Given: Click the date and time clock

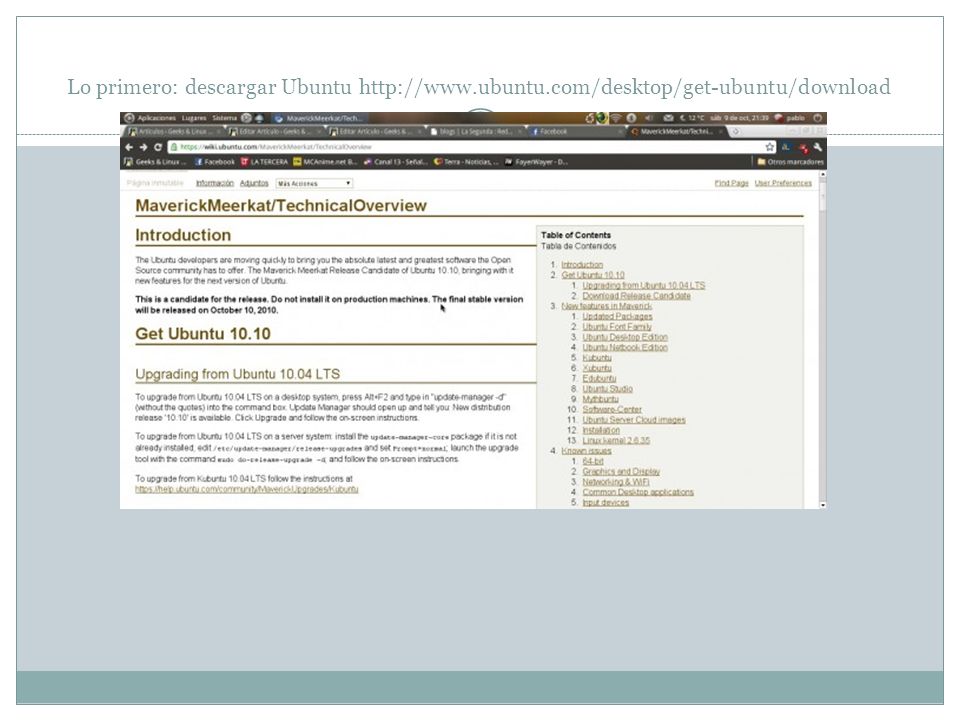Looking at the screenshot, I should [x=739, y=118].
